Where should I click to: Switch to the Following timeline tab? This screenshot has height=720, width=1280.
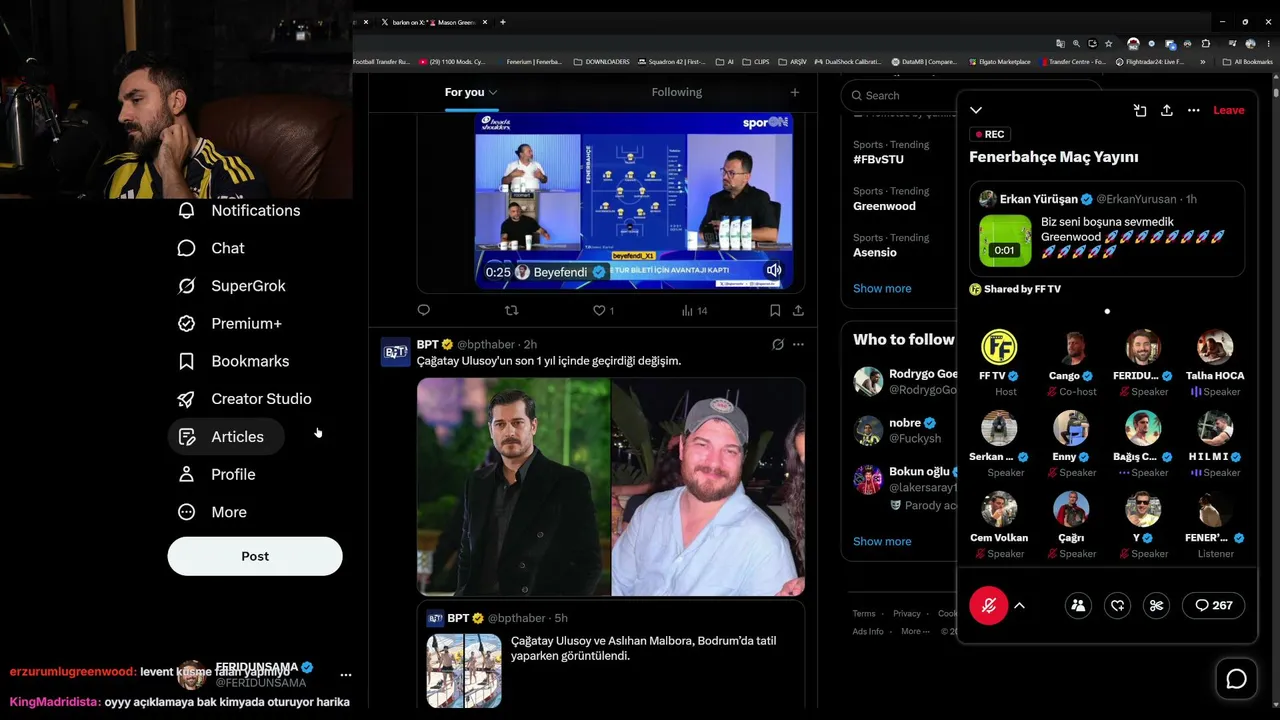pyautogui.click(x=677, y=92)
